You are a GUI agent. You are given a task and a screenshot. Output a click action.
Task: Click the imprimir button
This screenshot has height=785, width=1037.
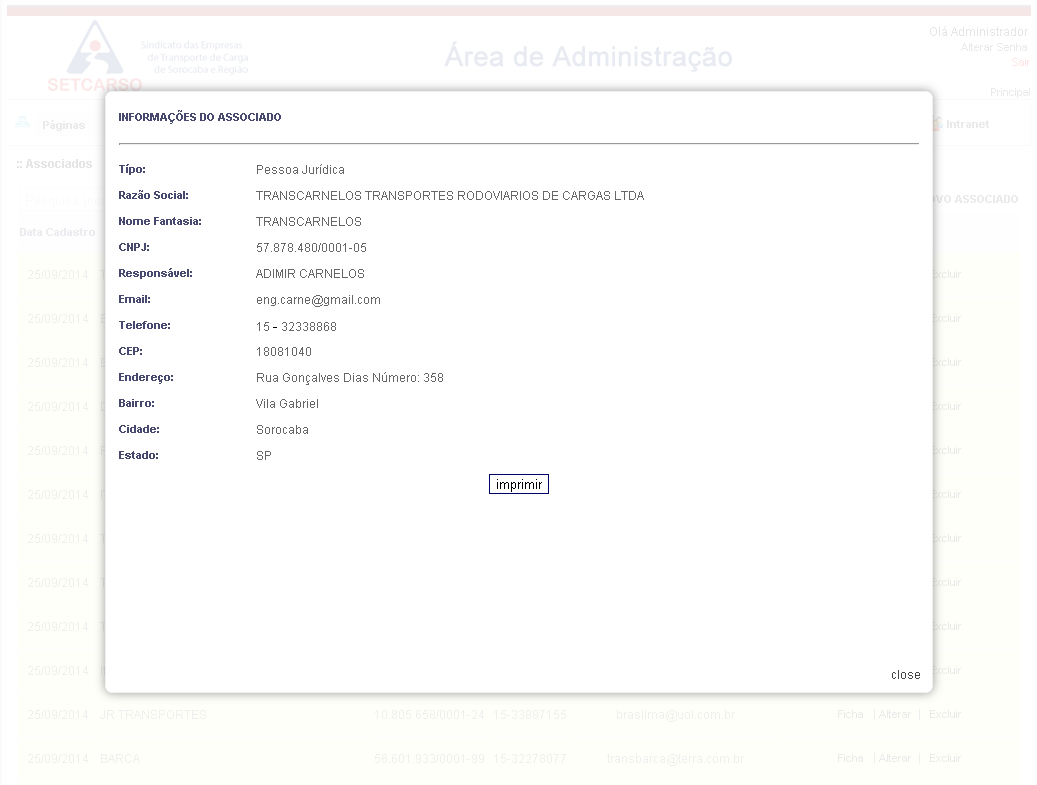click(518, 484)
